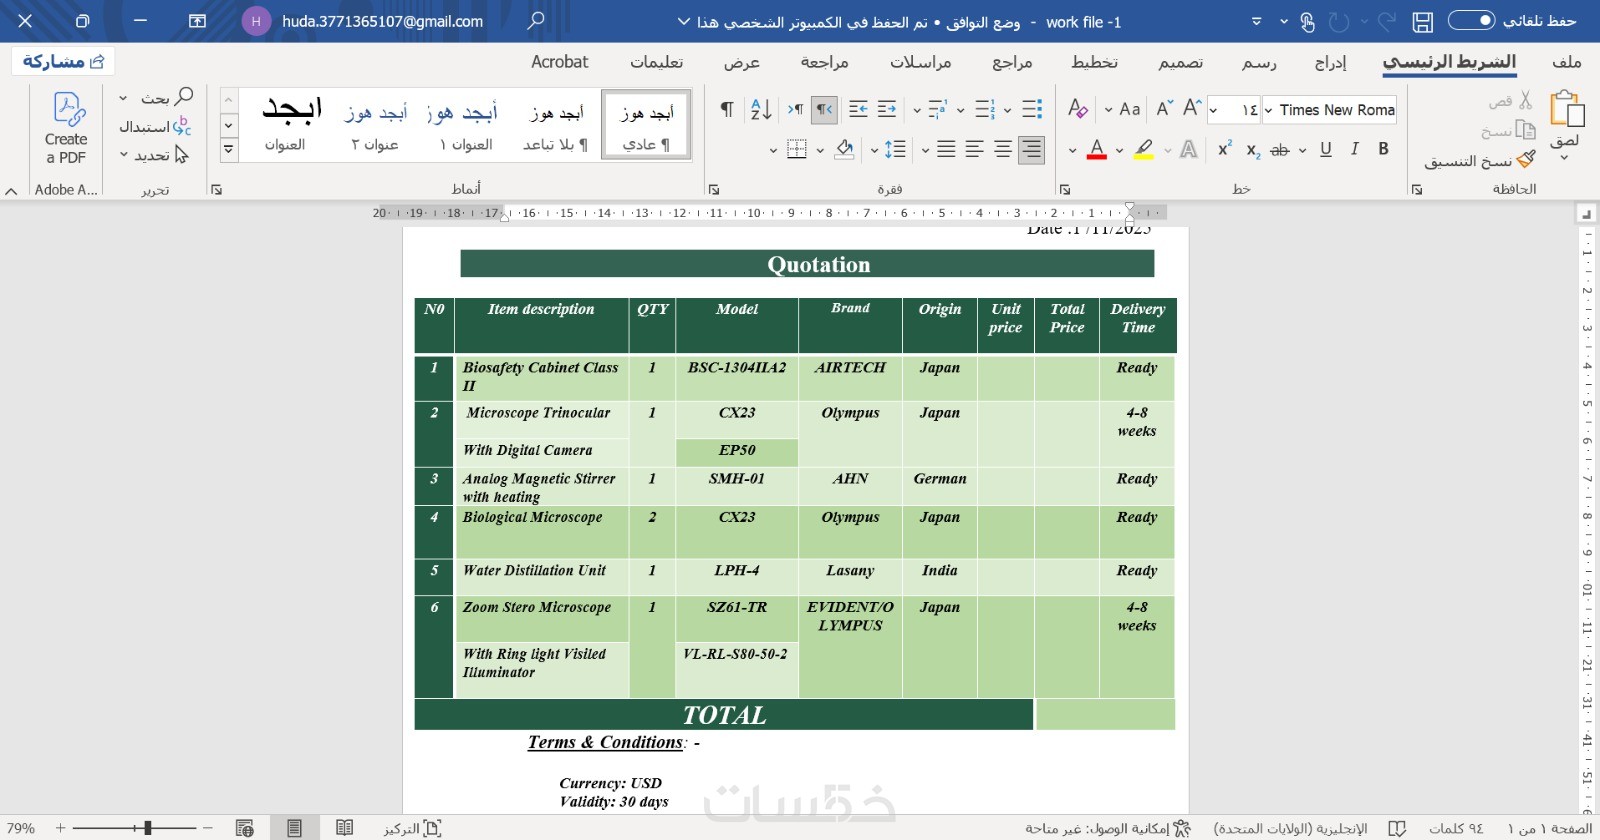Save the document with the floppy disk icon

coord(1423,22)
